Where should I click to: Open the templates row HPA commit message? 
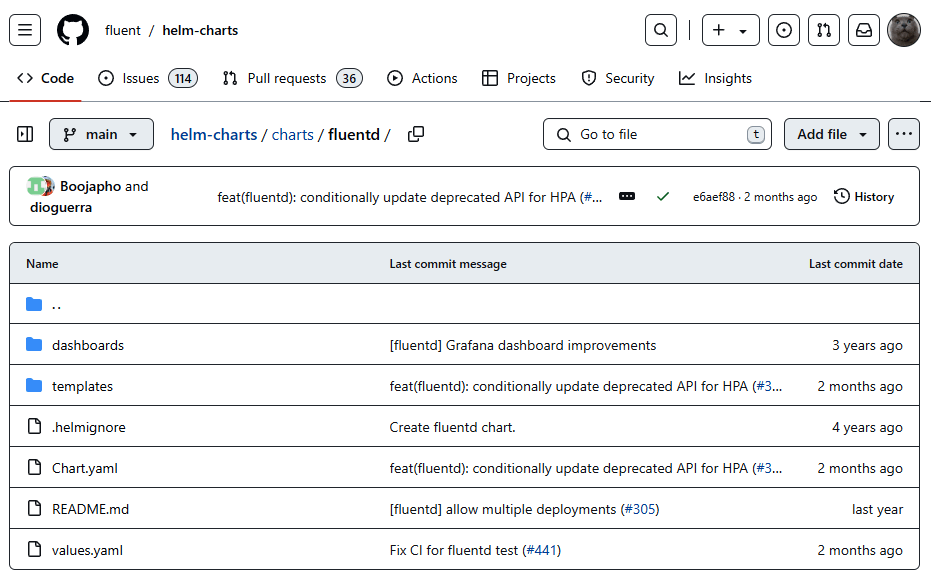(571, 386)
